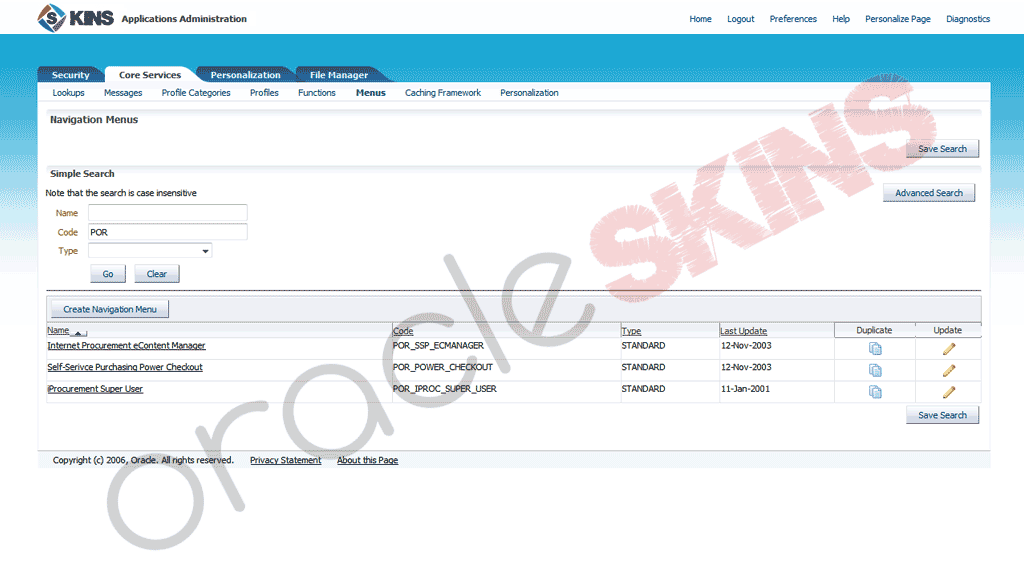Select the 11-Jan-2001 date cell
The width and height of the screenshot is (1024, 580).
pyautogui.click(x=745, y=389)
